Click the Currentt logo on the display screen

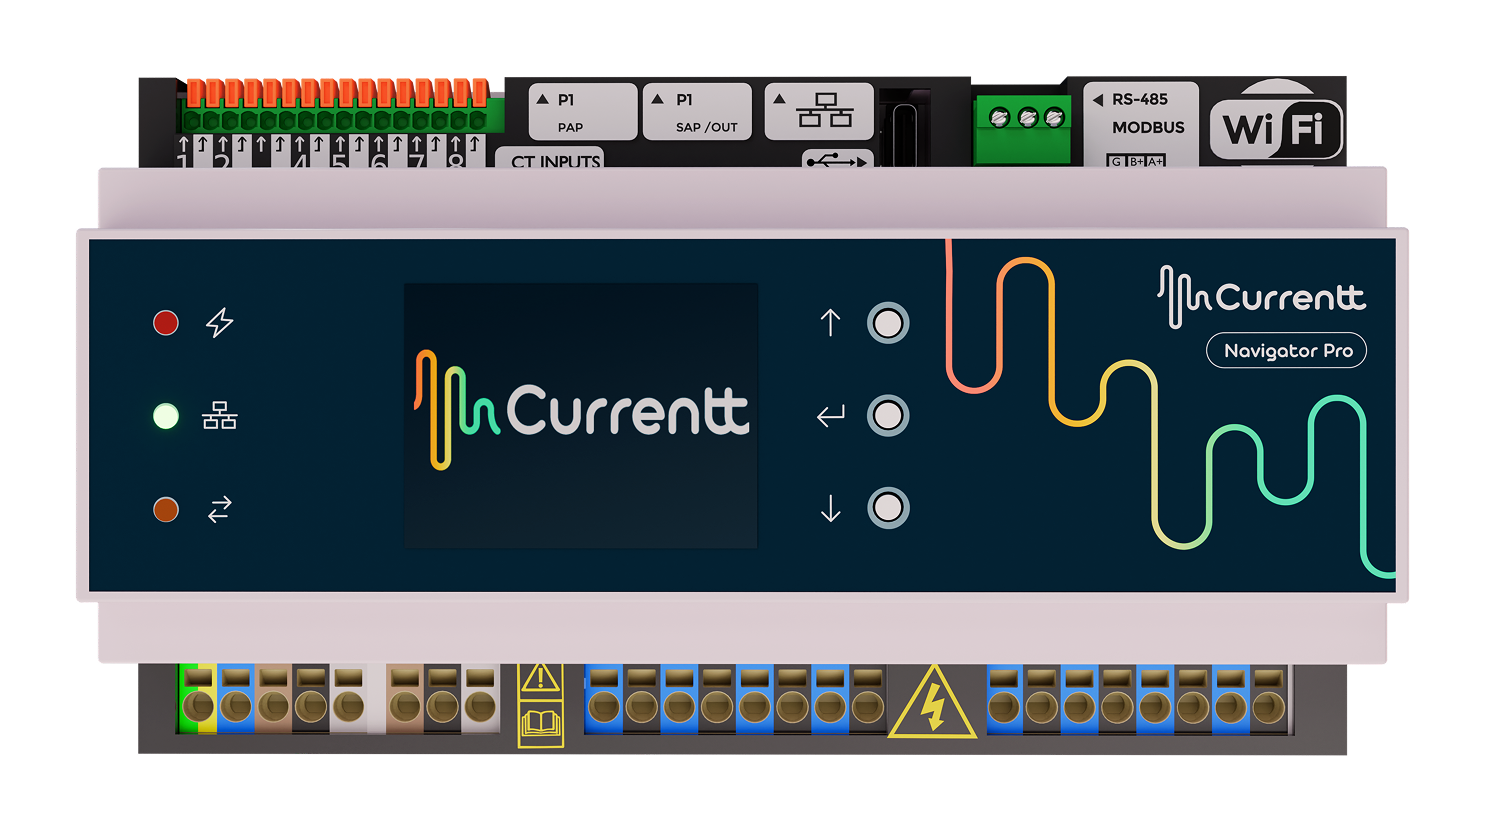point(581,411)
